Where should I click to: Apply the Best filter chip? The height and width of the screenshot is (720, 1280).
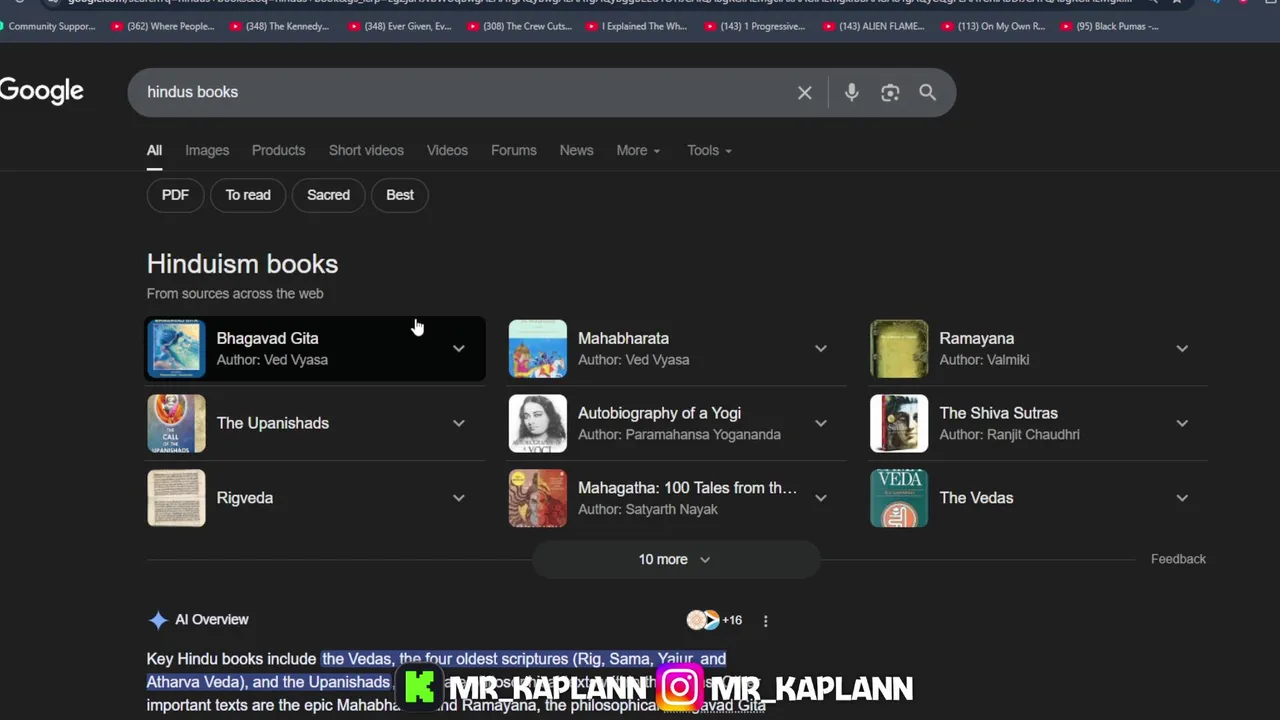pyautogui.click(x=400, y=195)
